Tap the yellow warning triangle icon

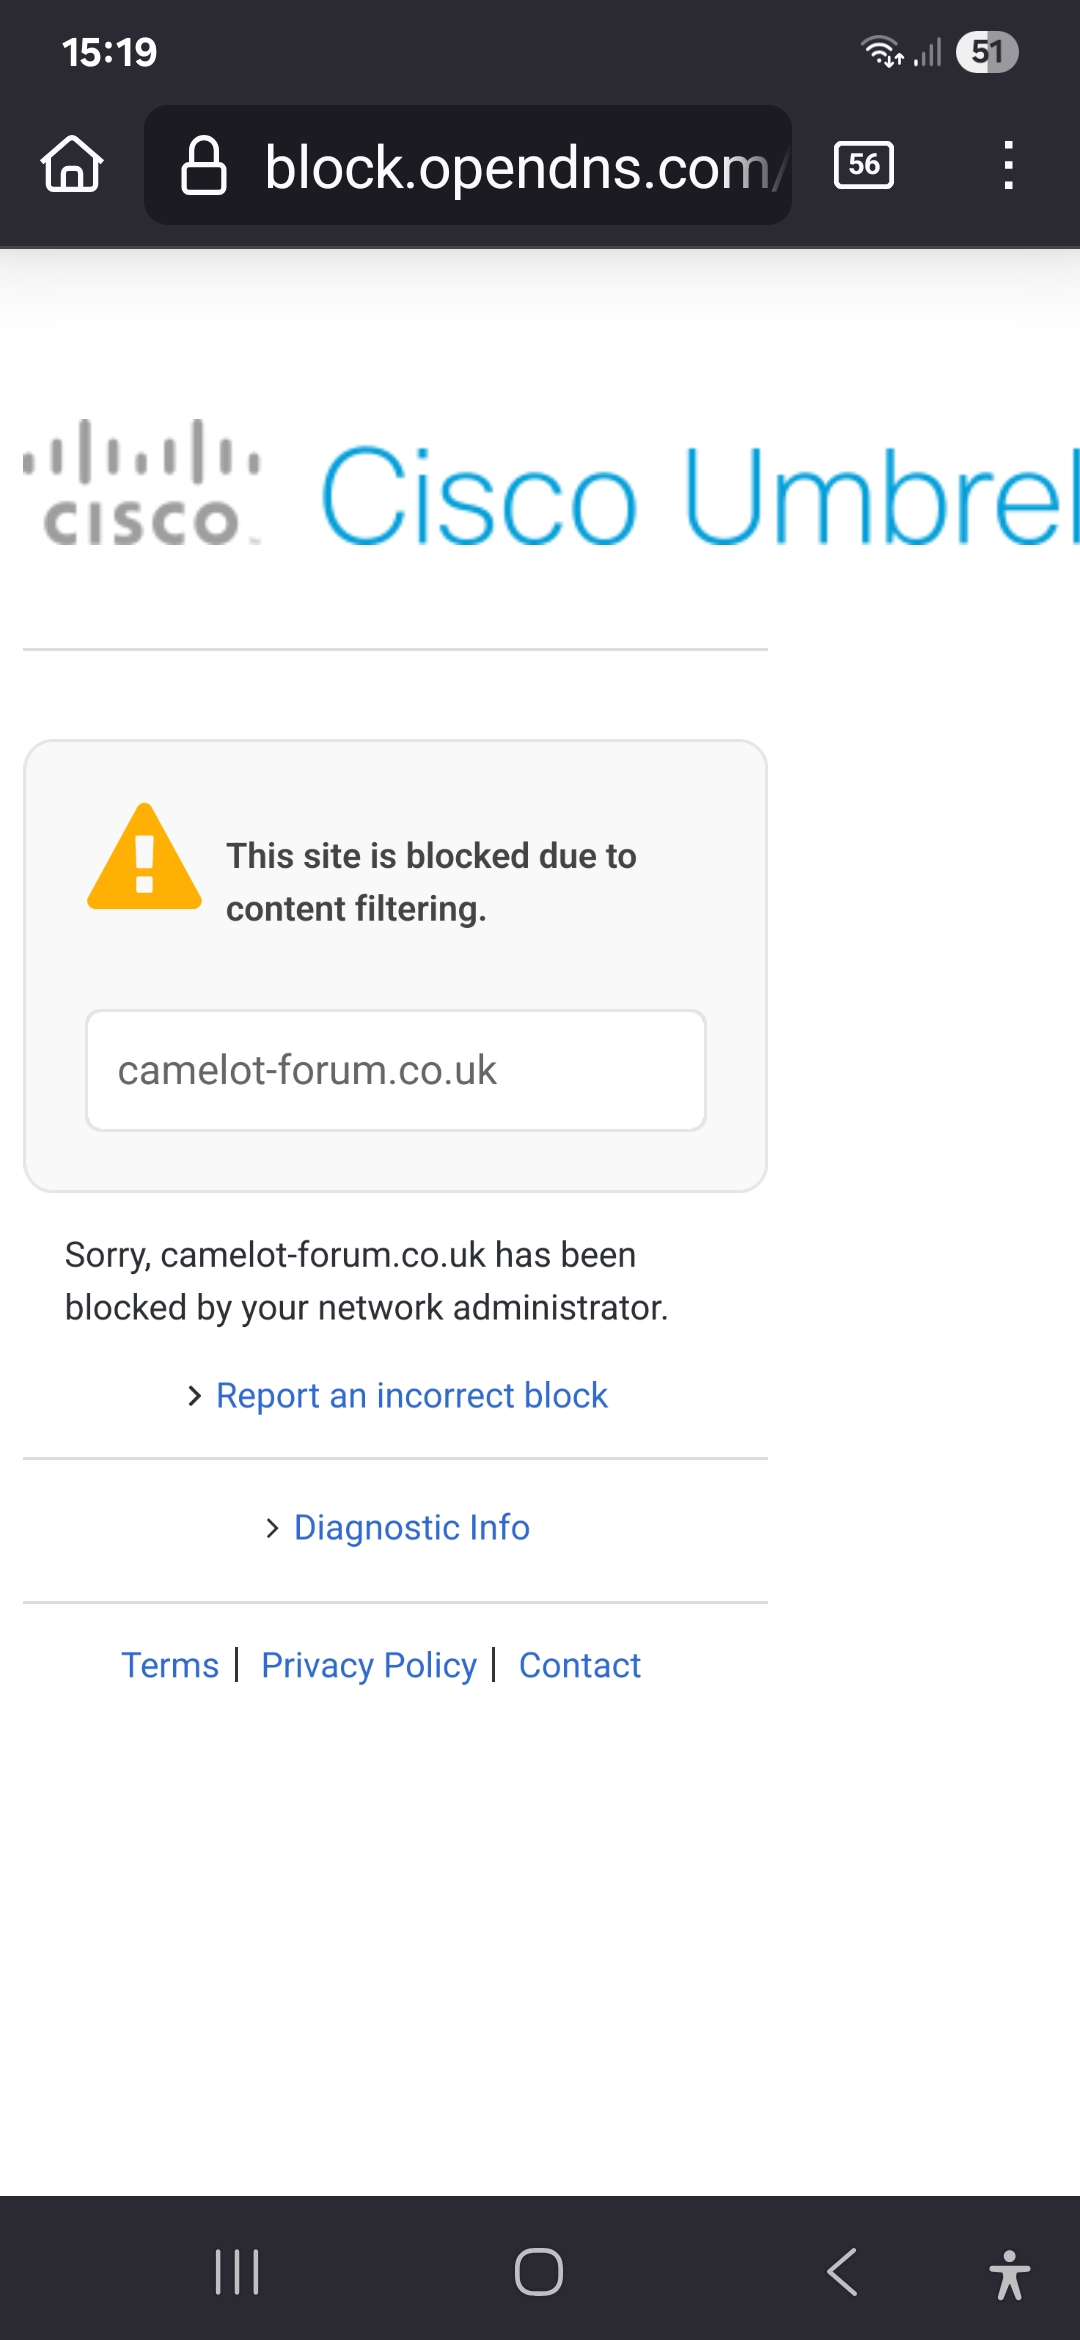pyautogui.click(x=145, y=857)
